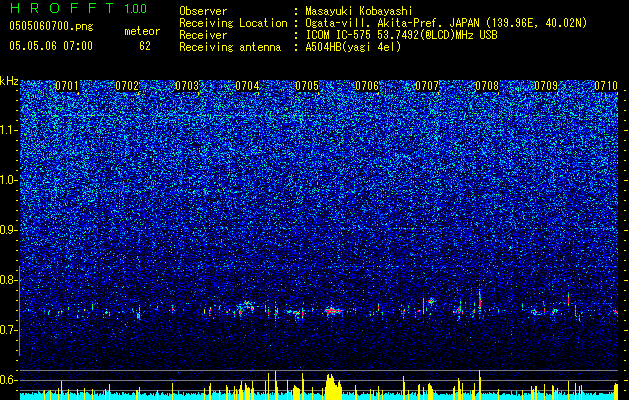The image size is (629, 400).
Task: Click the 0.9 kHz axis label
Action: [9, 230]
